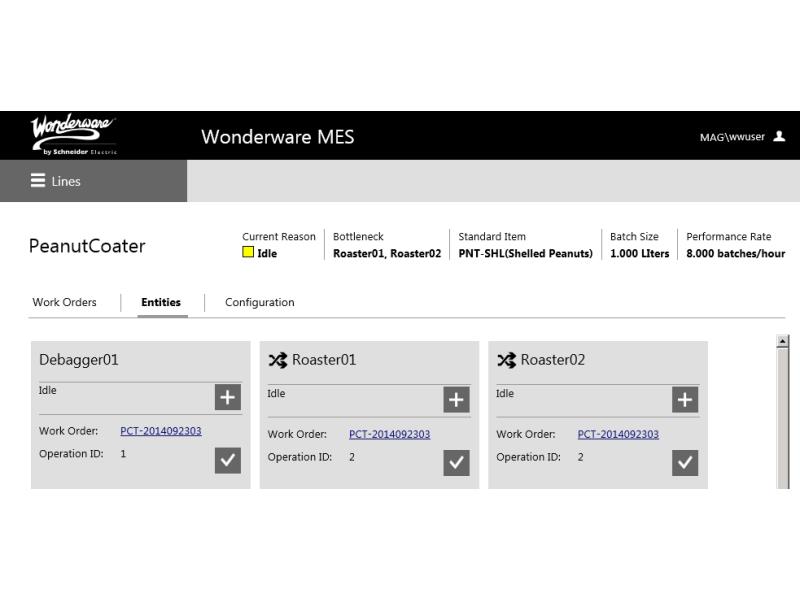Switch to the Work Orders tab

[x=64, y=302]
